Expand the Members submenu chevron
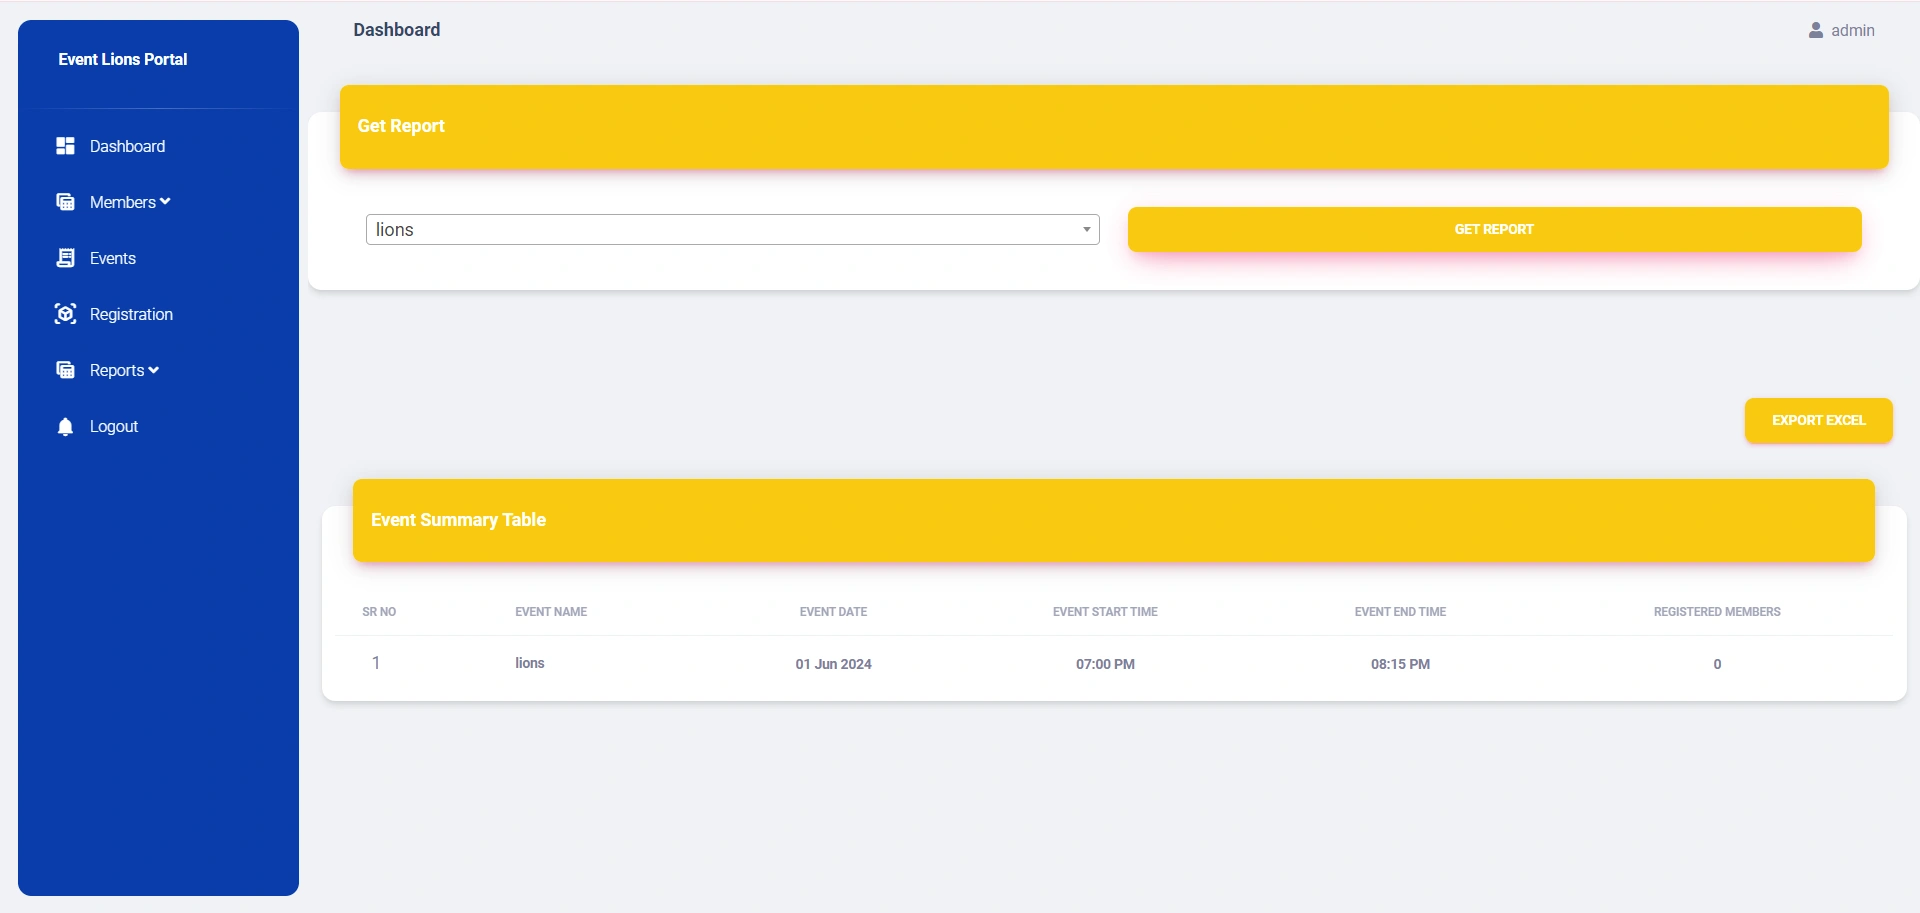Image resolution: width=1920 pixels, height=913 pixels. click(x=165, y=202)
